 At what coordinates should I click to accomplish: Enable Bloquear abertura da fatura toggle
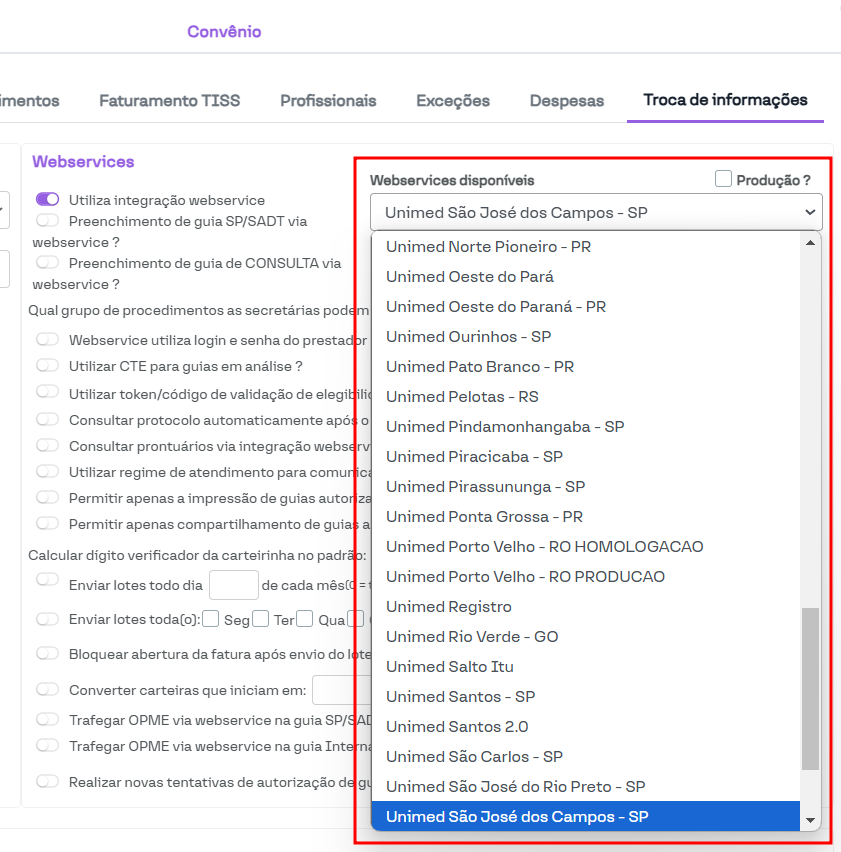pyautogui.click(x=47, y=653)
